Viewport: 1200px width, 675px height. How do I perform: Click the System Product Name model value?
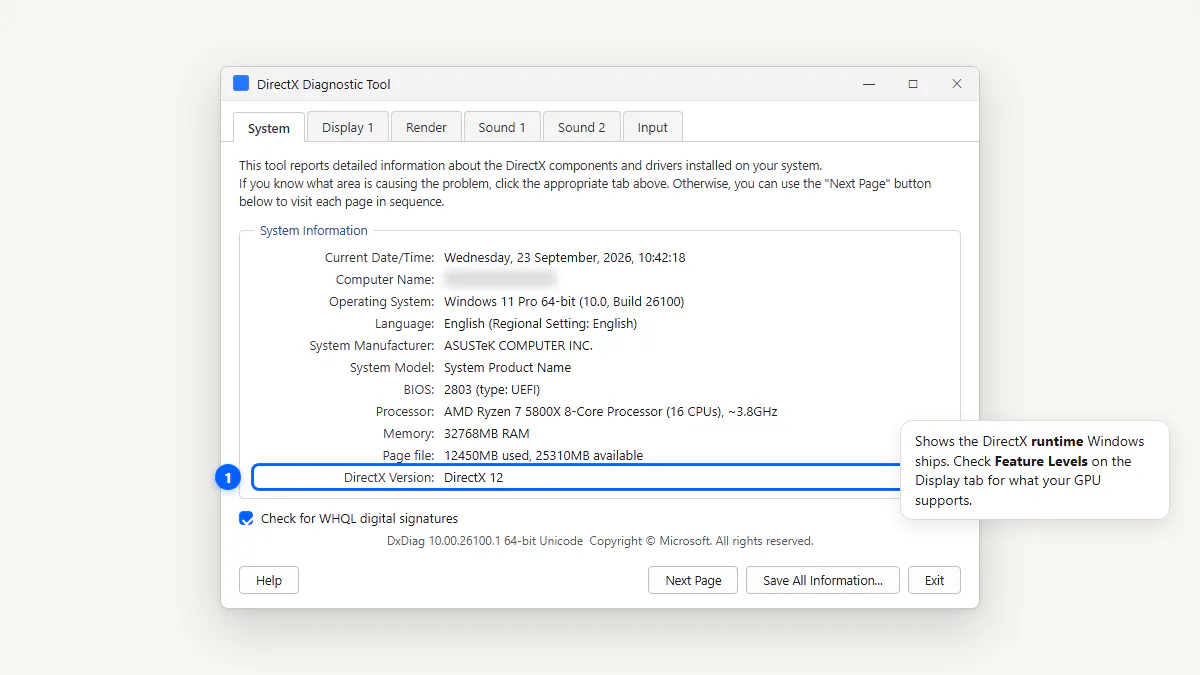(507, 367)
